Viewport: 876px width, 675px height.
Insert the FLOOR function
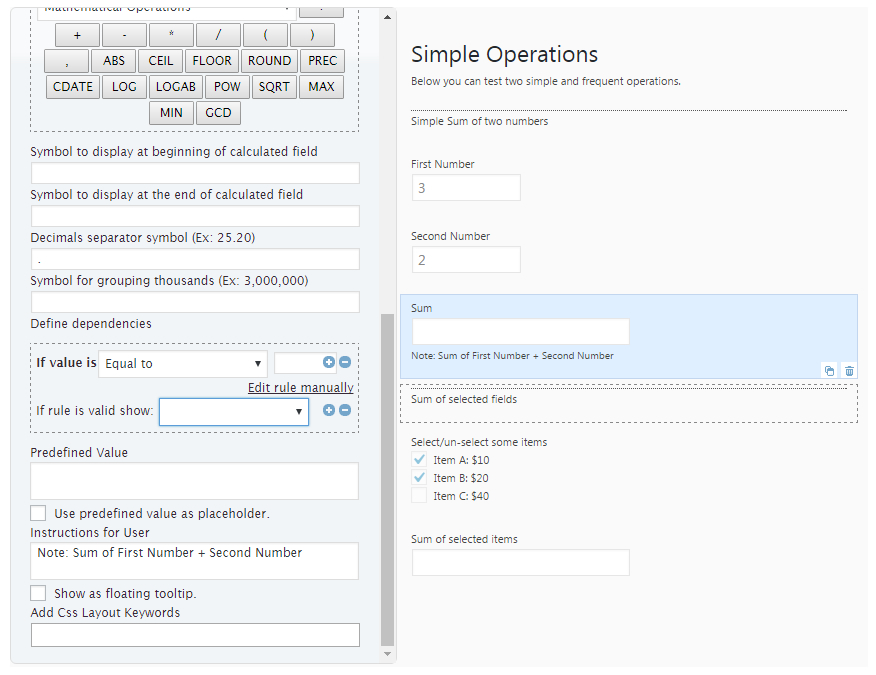pos(212,61)
